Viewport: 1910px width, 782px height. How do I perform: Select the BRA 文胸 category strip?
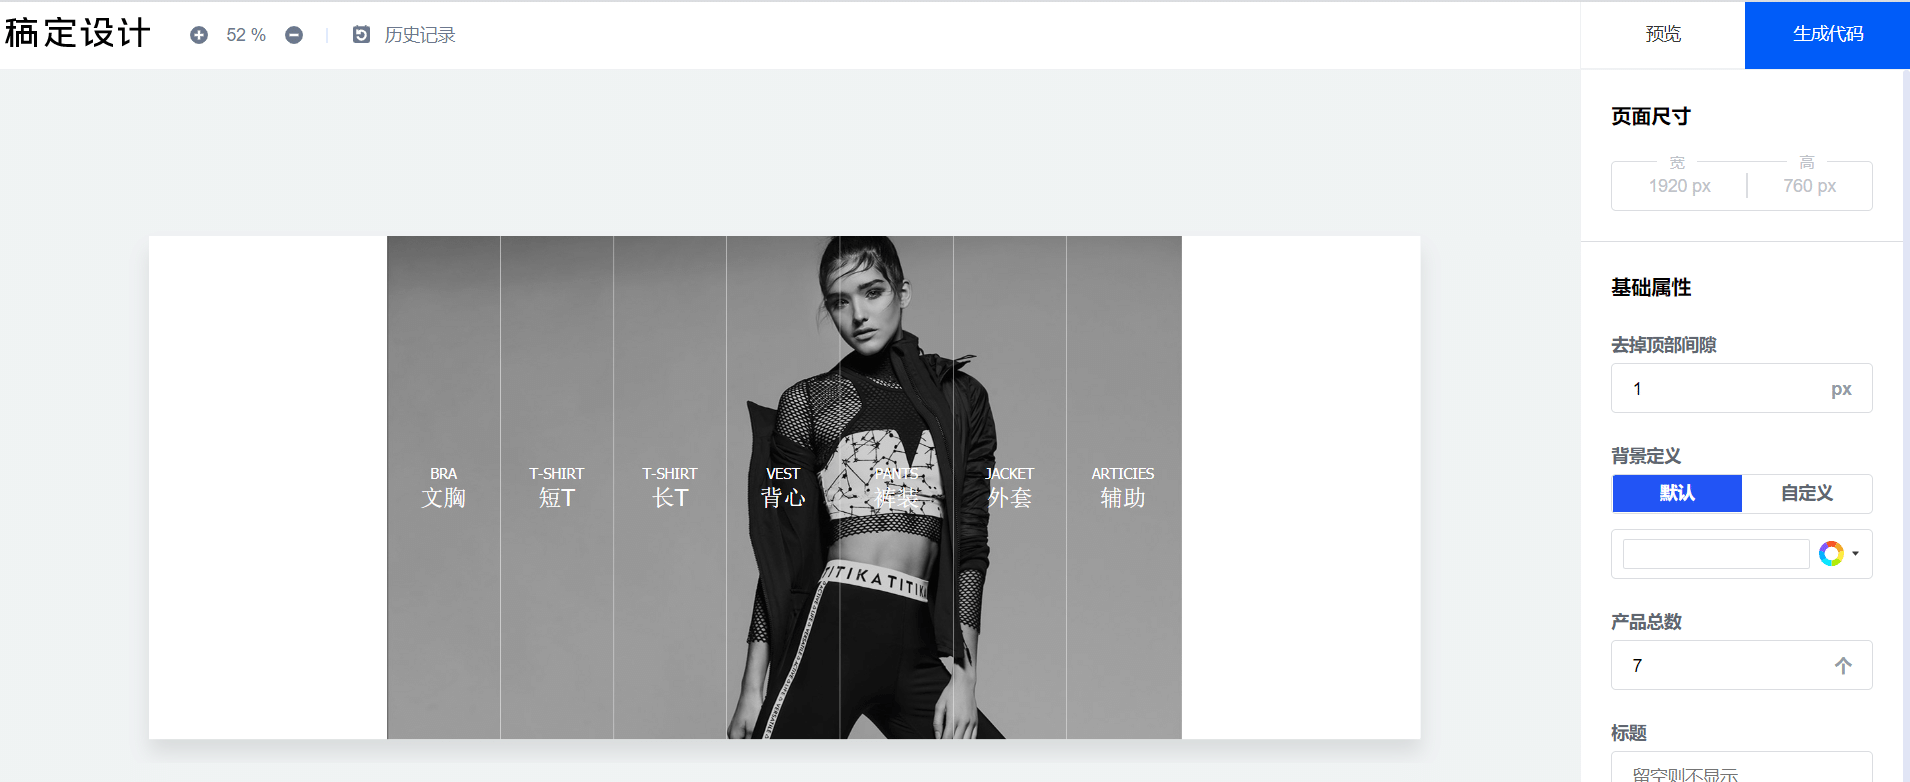pos(444,487)
